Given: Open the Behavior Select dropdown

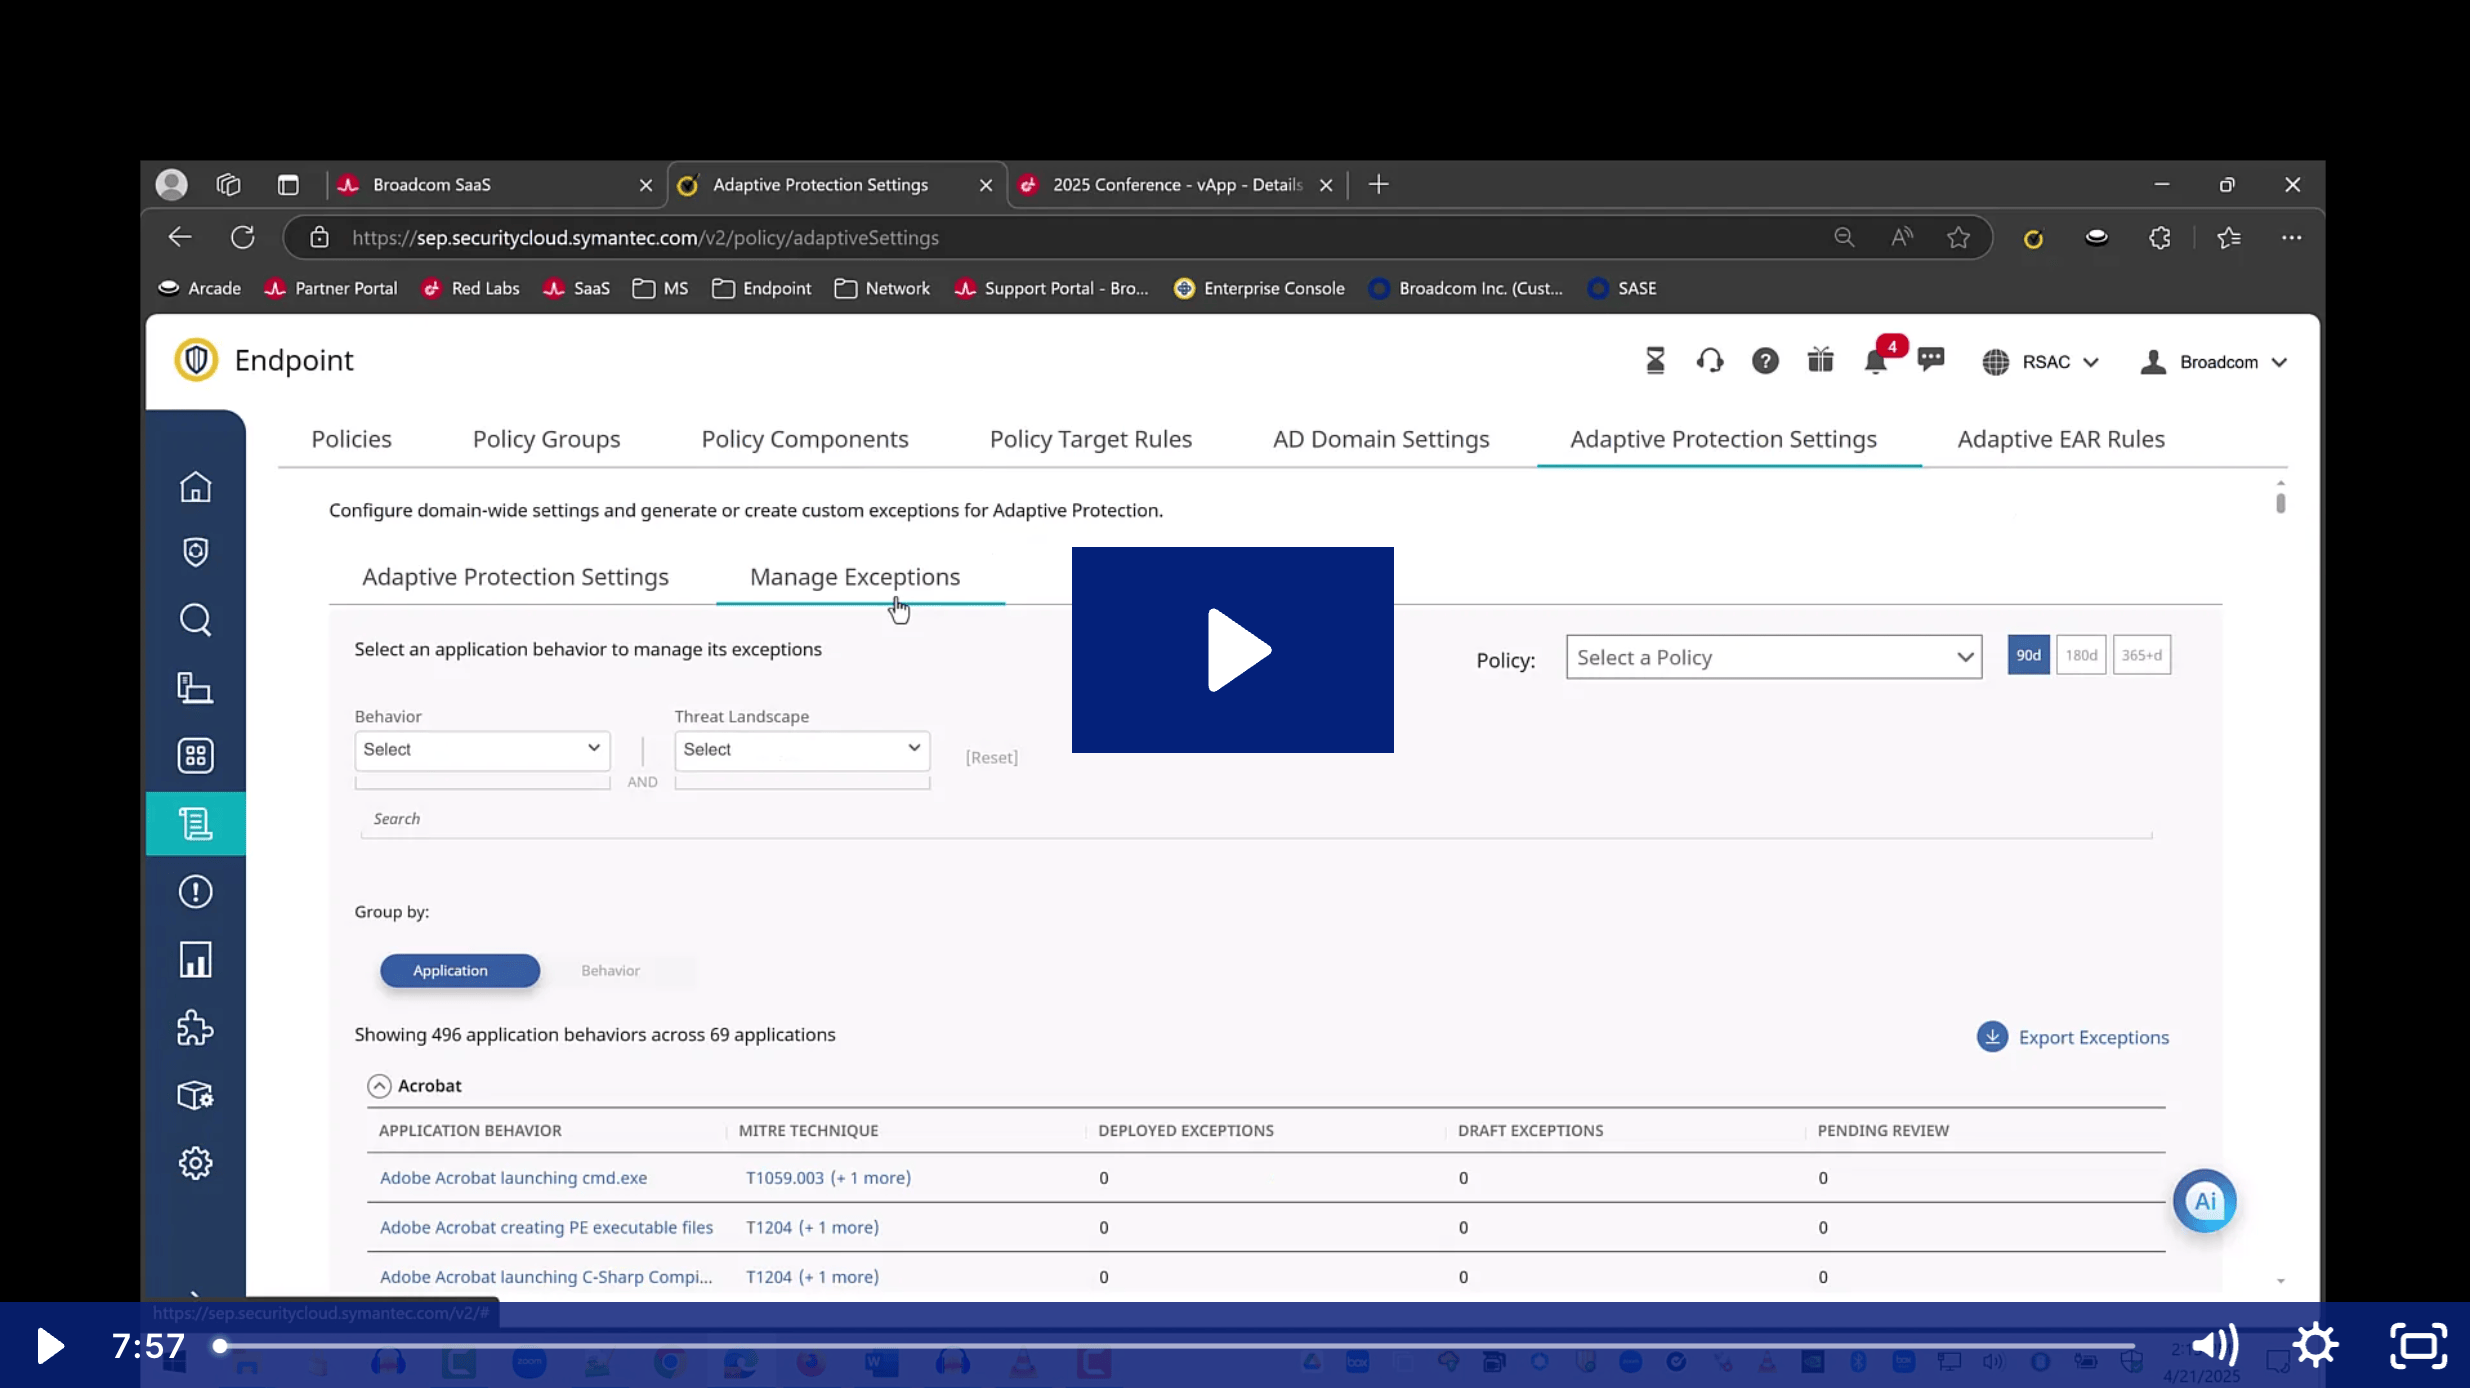Looking at the screenshot, I should 482,750.
